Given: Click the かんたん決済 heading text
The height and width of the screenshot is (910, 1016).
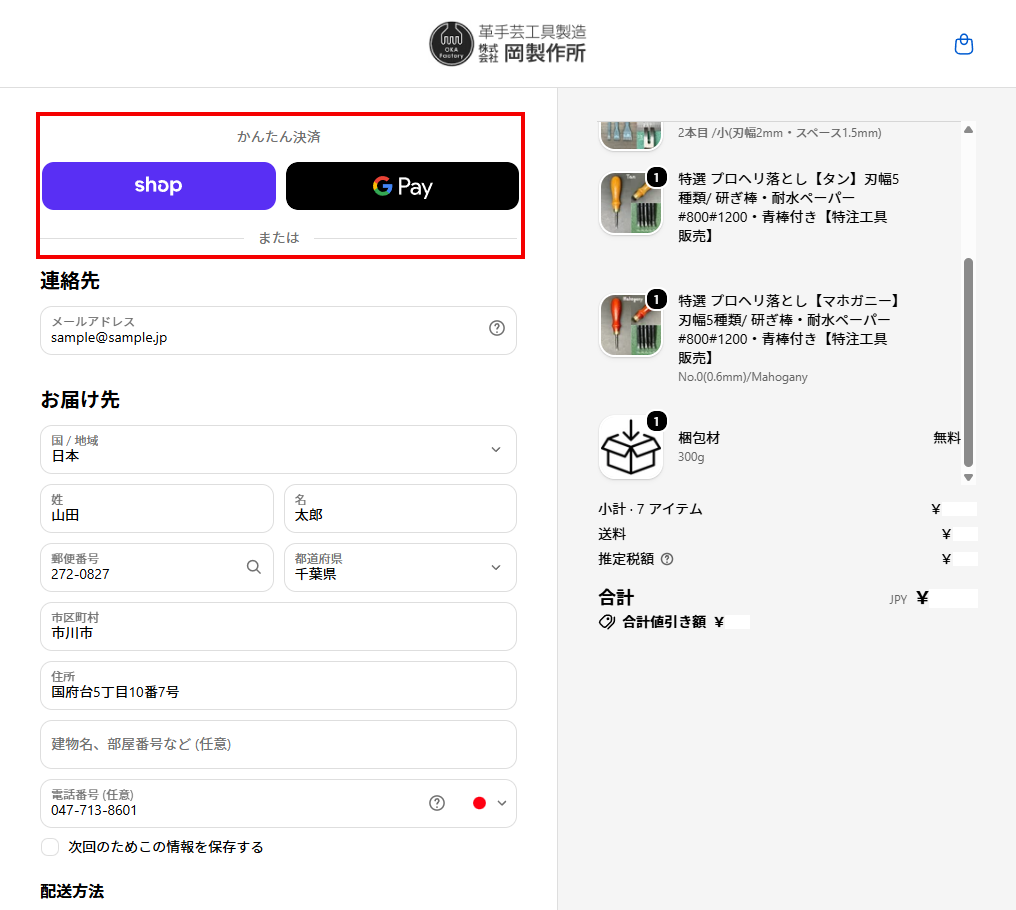Looking at the screenshot, I should [x=279, y=137].
